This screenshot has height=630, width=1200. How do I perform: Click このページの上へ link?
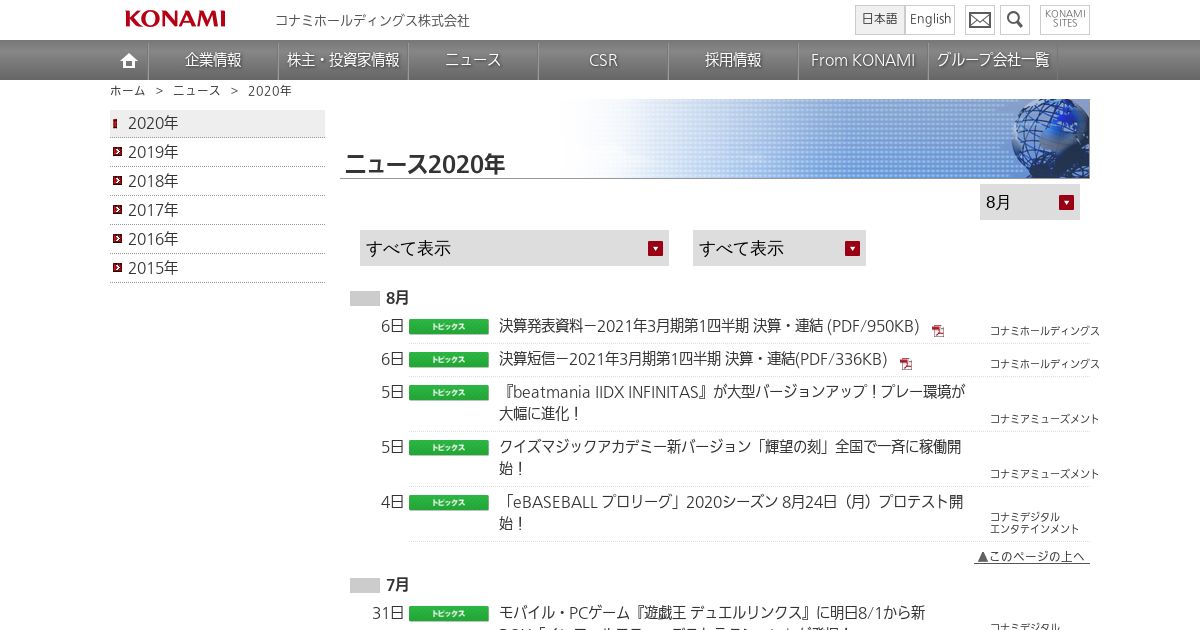1032,556
